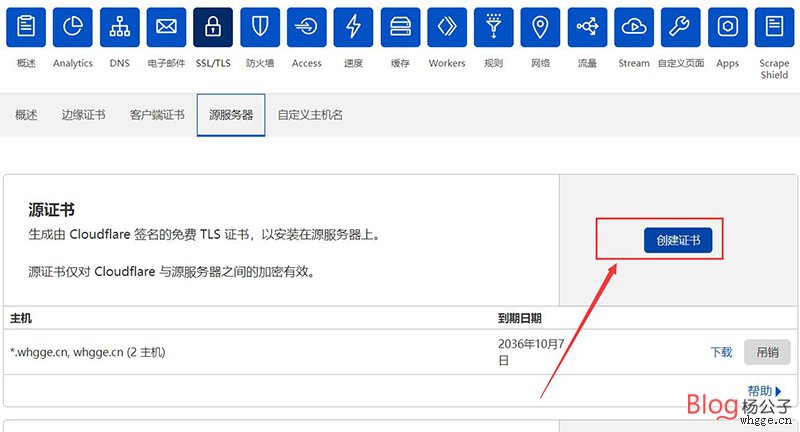
Task: Click the 创建证书 button
Action: click(678, 240)
